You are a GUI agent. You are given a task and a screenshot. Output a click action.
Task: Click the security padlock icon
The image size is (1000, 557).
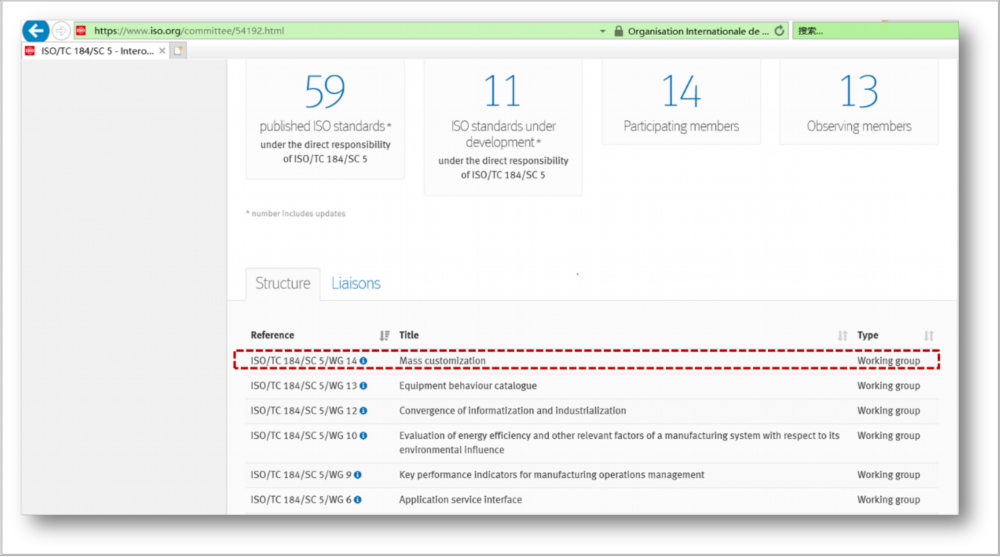(x=618, y=31)
